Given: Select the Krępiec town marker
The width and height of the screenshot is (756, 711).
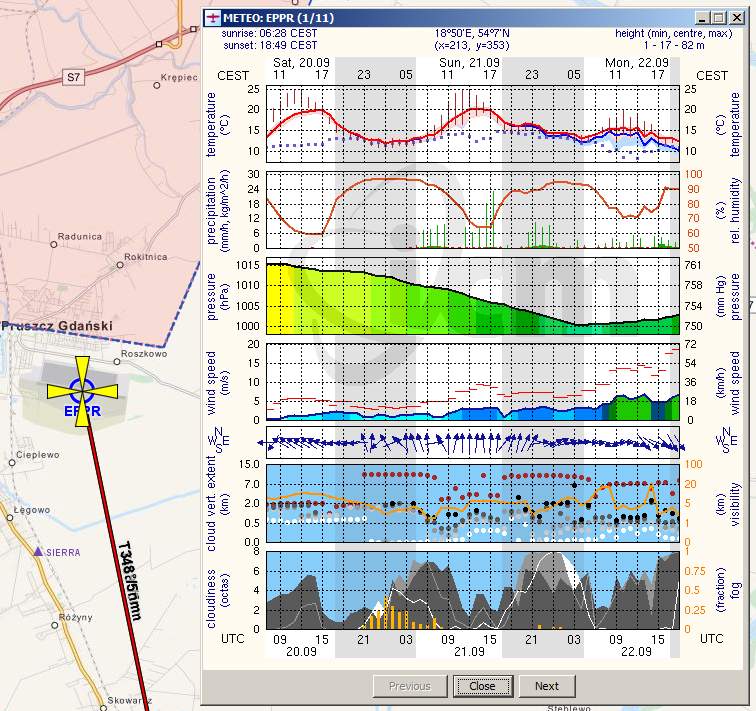Looking at the screenshot, I should tap(157, 86).
